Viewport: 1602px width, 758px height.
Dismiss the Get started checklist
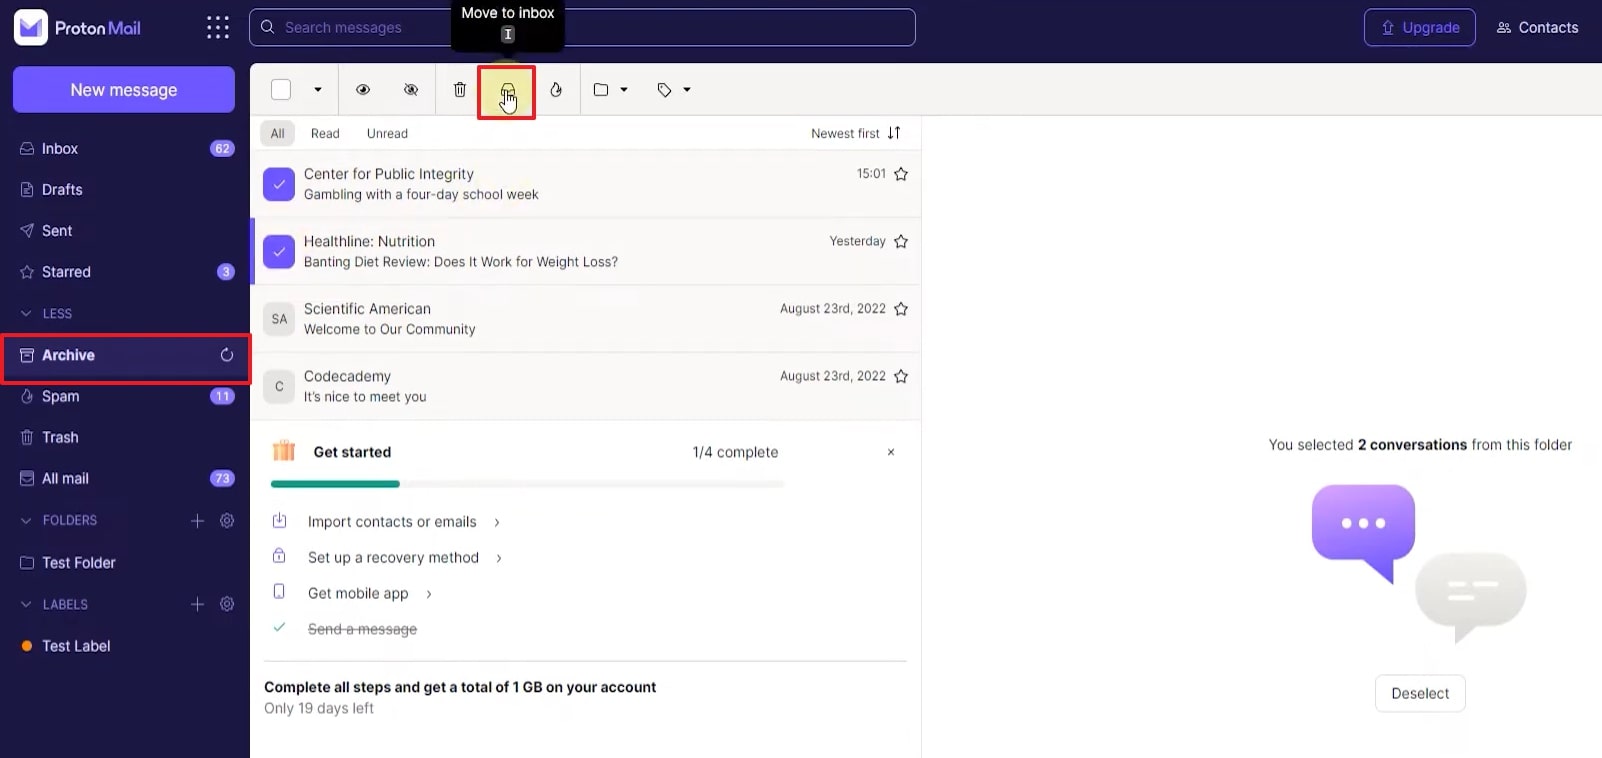pos(891,452)
